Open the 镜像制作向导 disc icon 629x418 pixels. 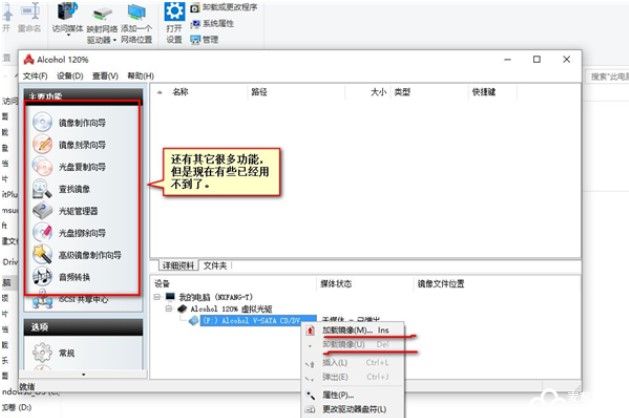click(x=42, y=122)
